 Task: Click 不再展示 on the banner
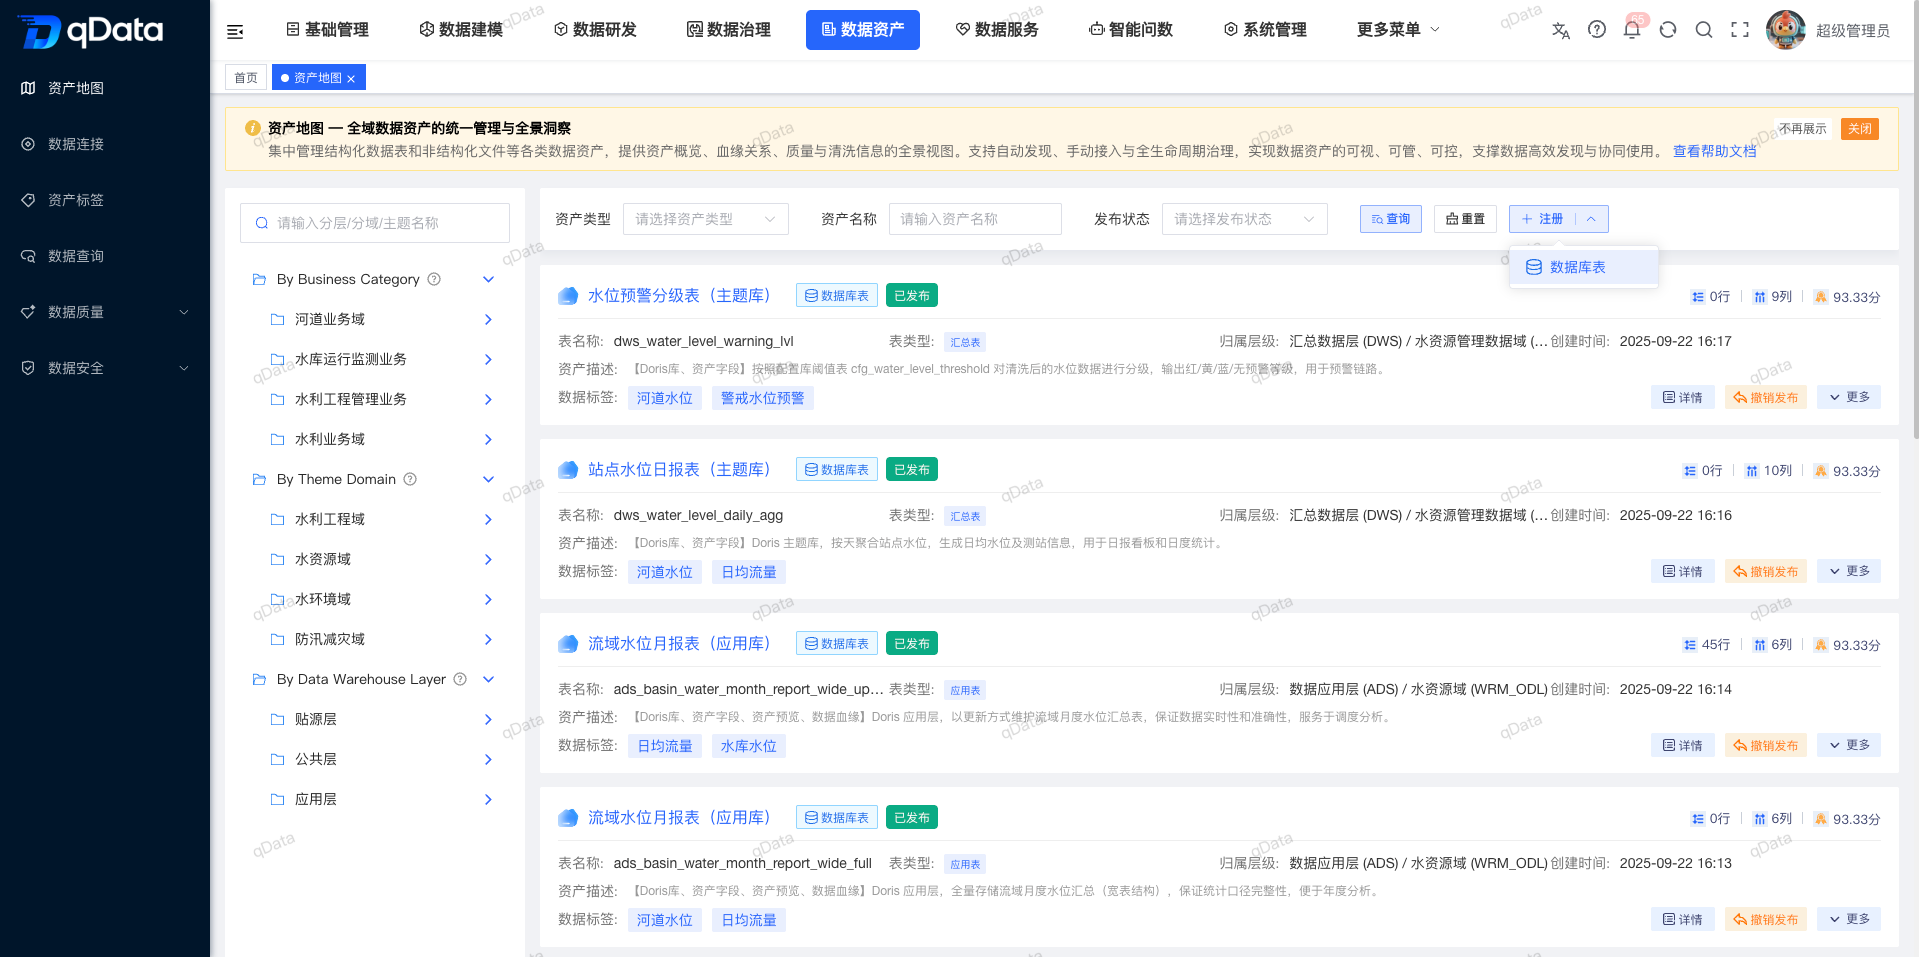[1803, 129]
